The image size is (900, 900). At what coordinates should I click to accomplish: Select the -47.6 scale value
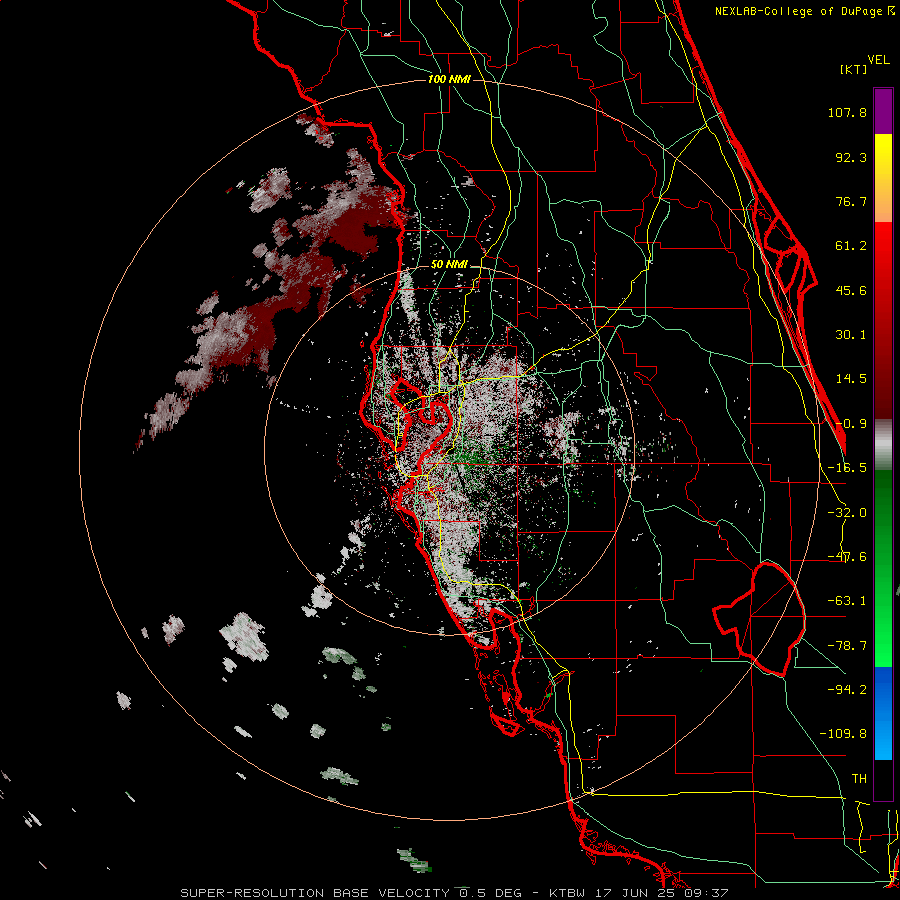coord(847,557)
